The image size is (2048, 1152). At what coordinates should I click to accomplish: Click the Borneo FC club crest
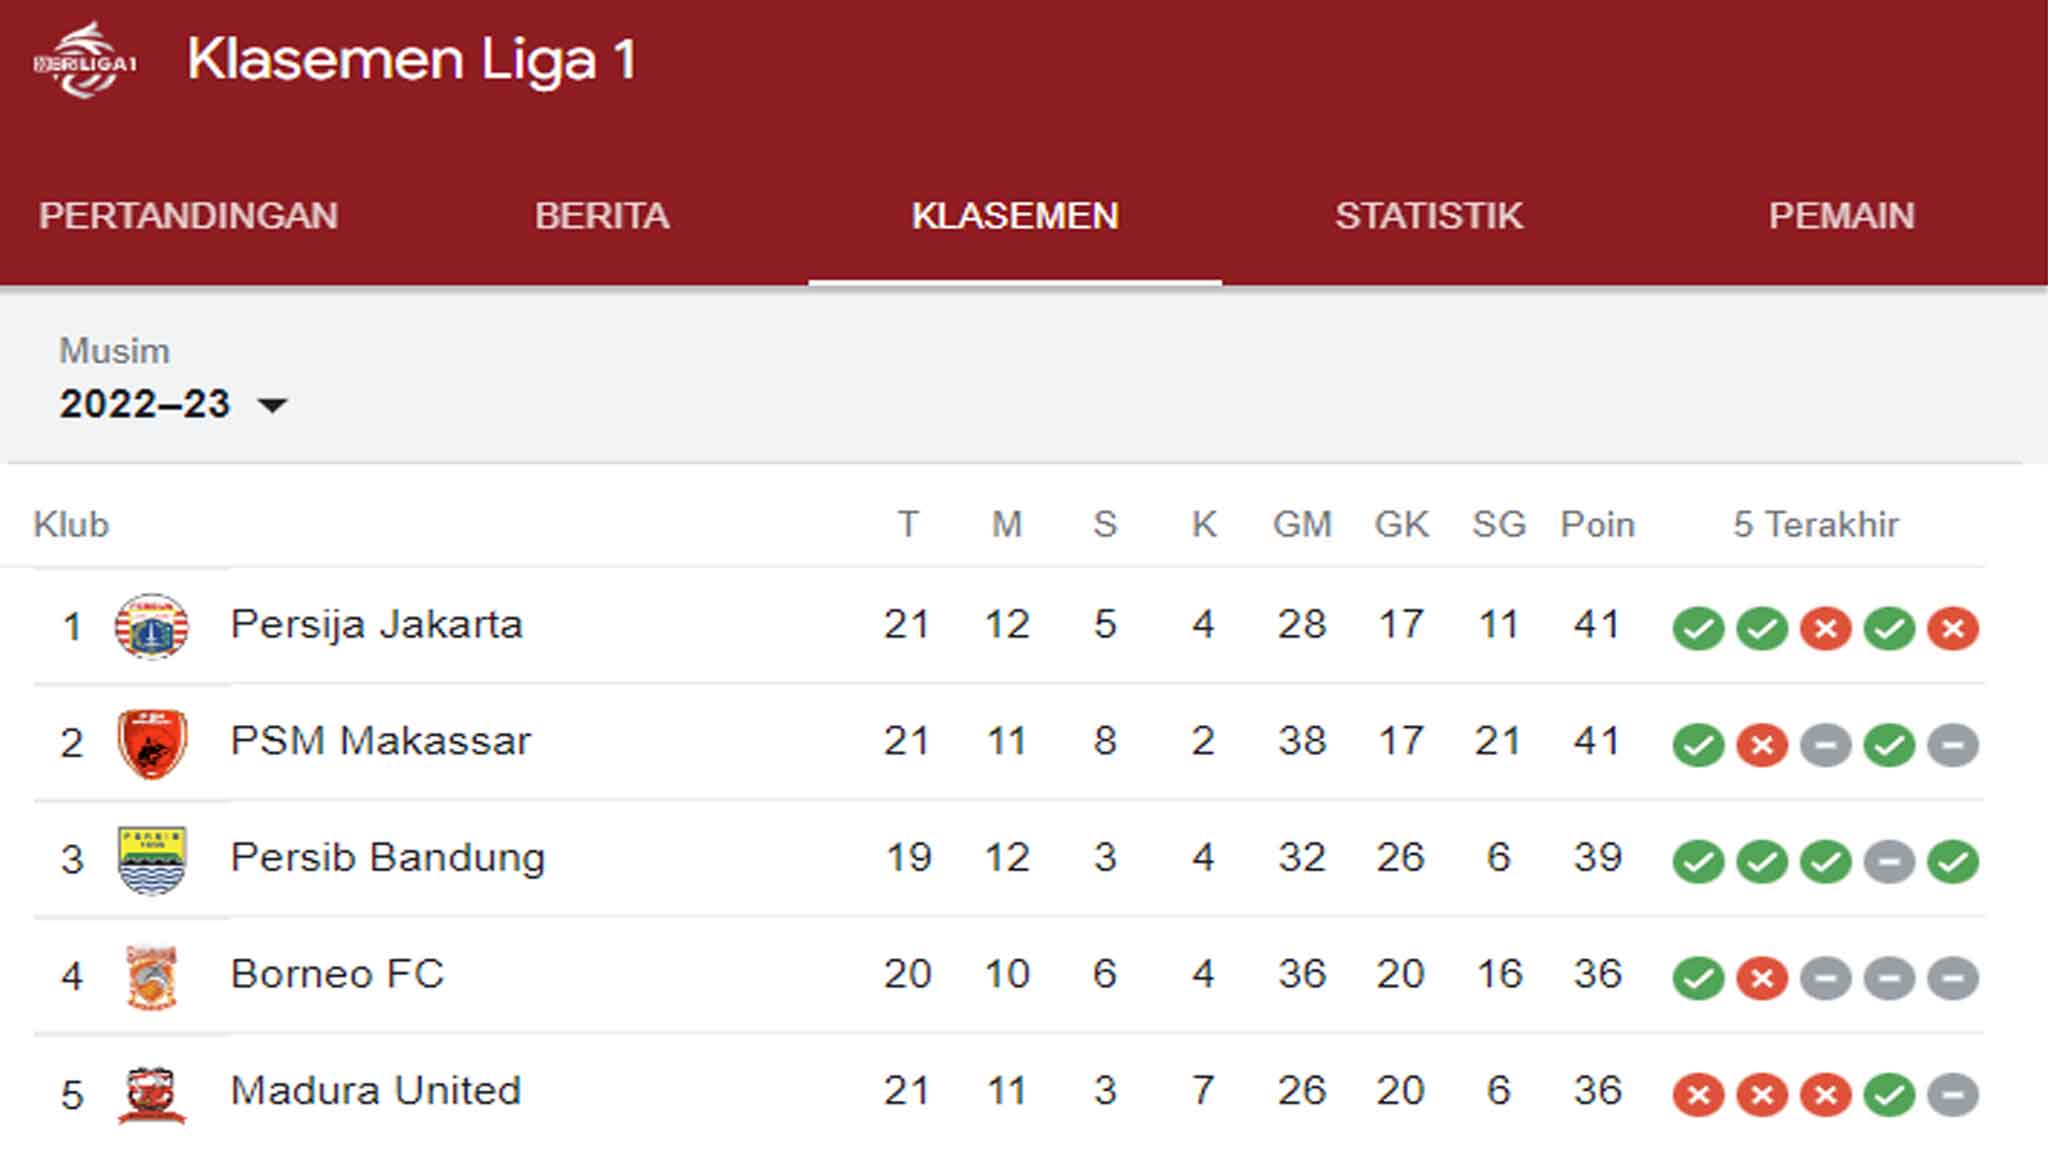coord(152,976)
